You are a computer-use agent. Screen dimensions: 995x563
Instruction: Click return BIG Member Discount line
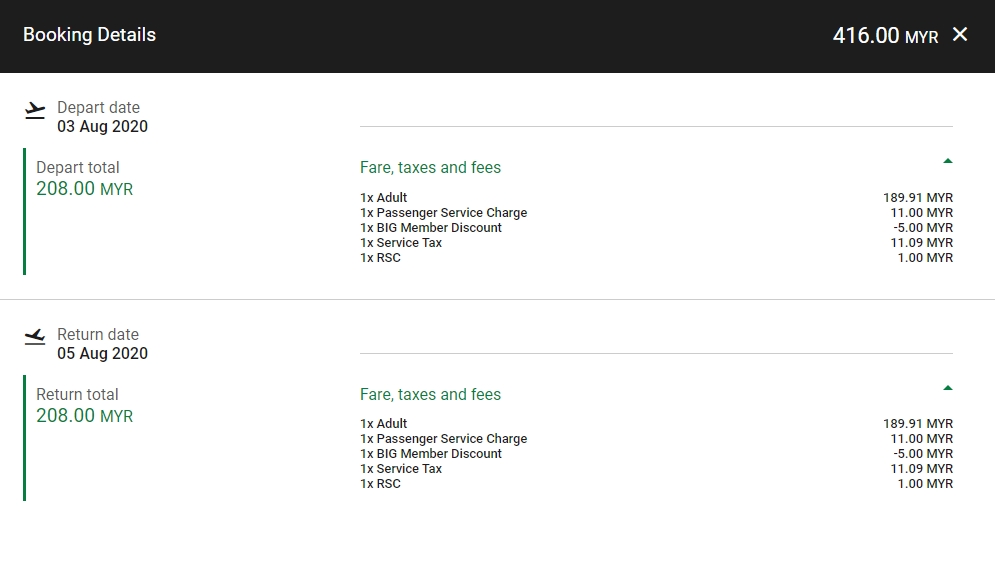pos(431,454)
